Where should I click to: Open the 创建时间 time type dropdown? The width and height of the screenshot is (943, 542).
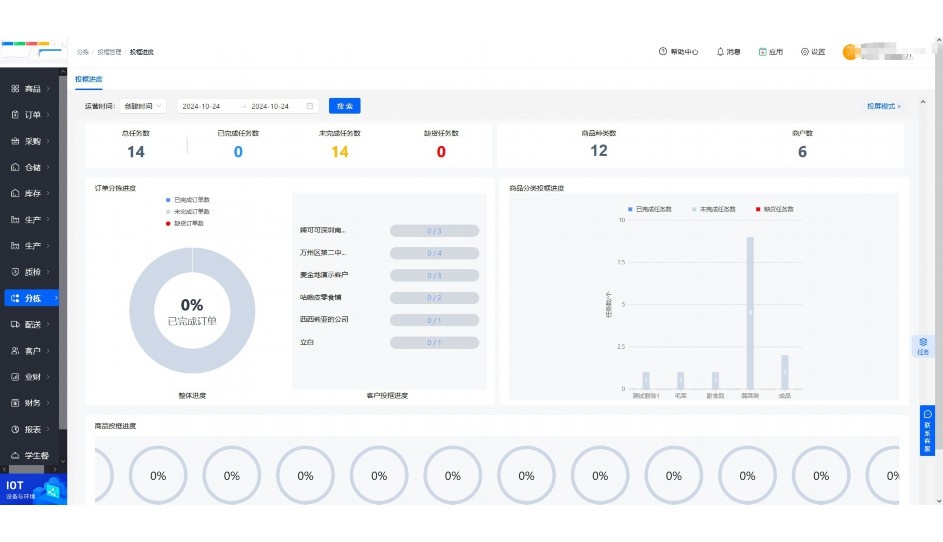tap(144, 106)
